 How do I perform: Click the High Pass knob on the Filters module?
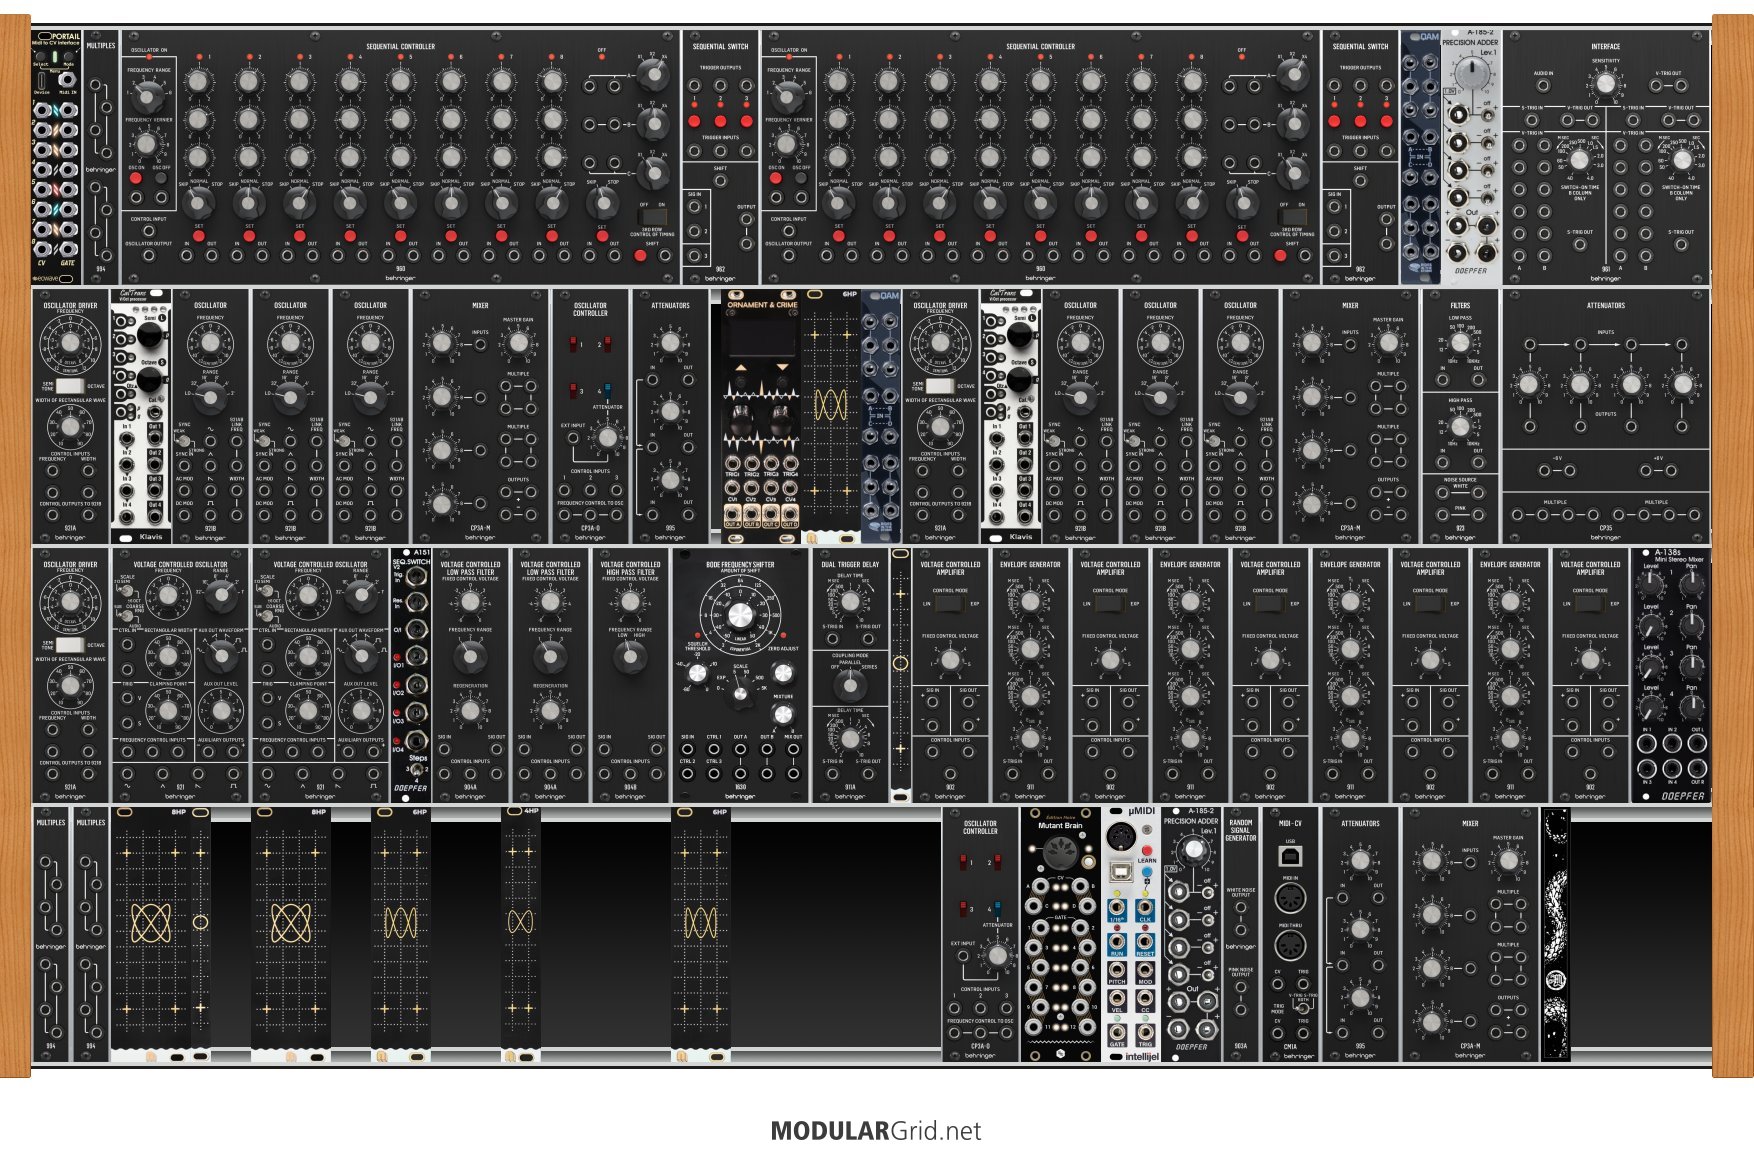(x=1460, y=427)
